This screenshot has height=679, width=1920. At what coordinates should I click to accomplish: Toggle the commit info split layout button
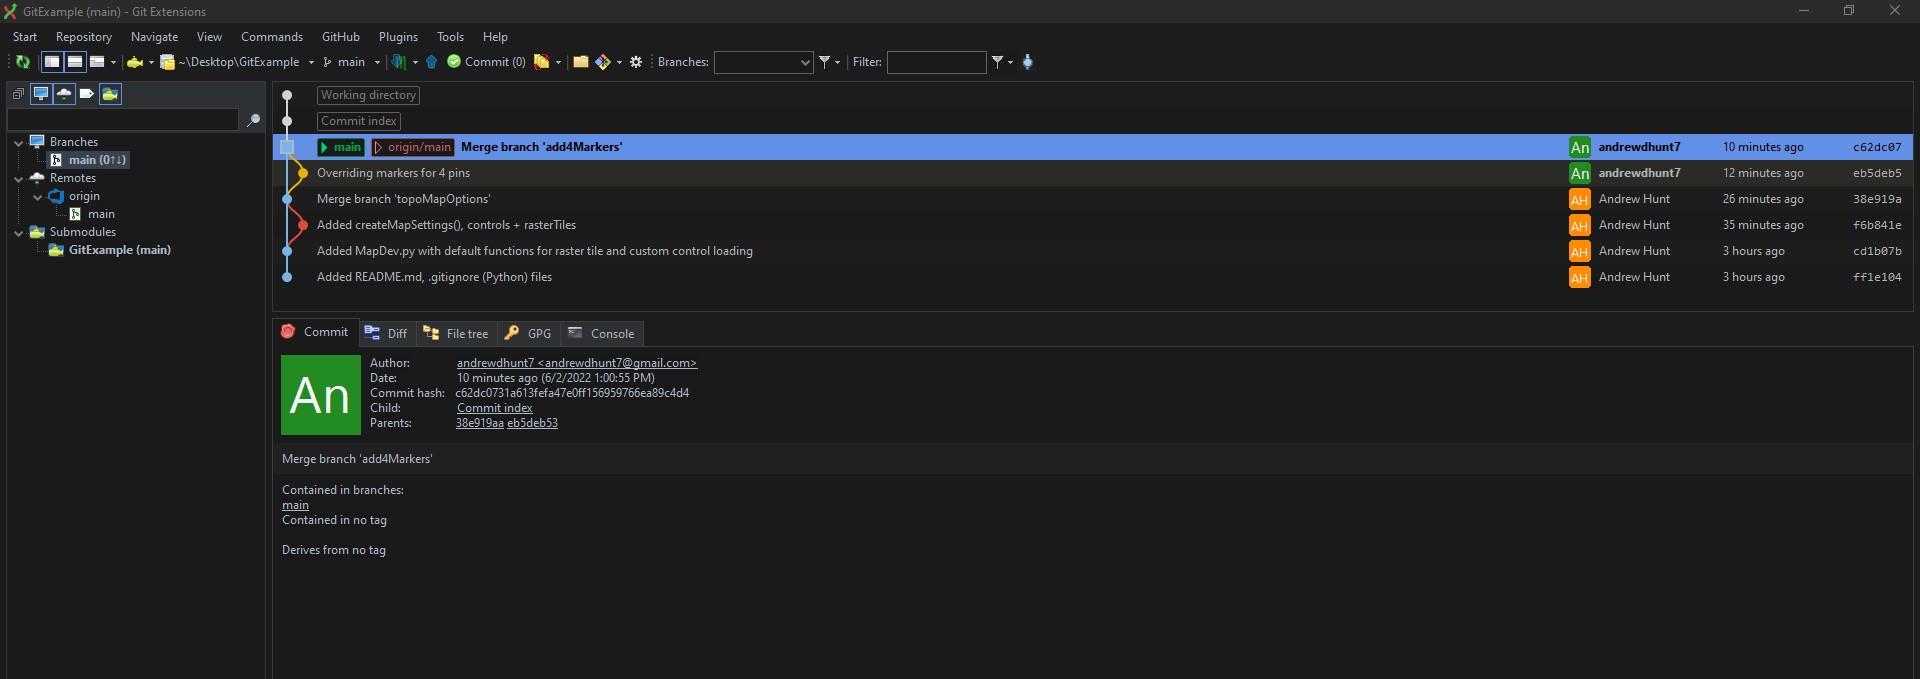pyautogui.click(x=75, y=62)
